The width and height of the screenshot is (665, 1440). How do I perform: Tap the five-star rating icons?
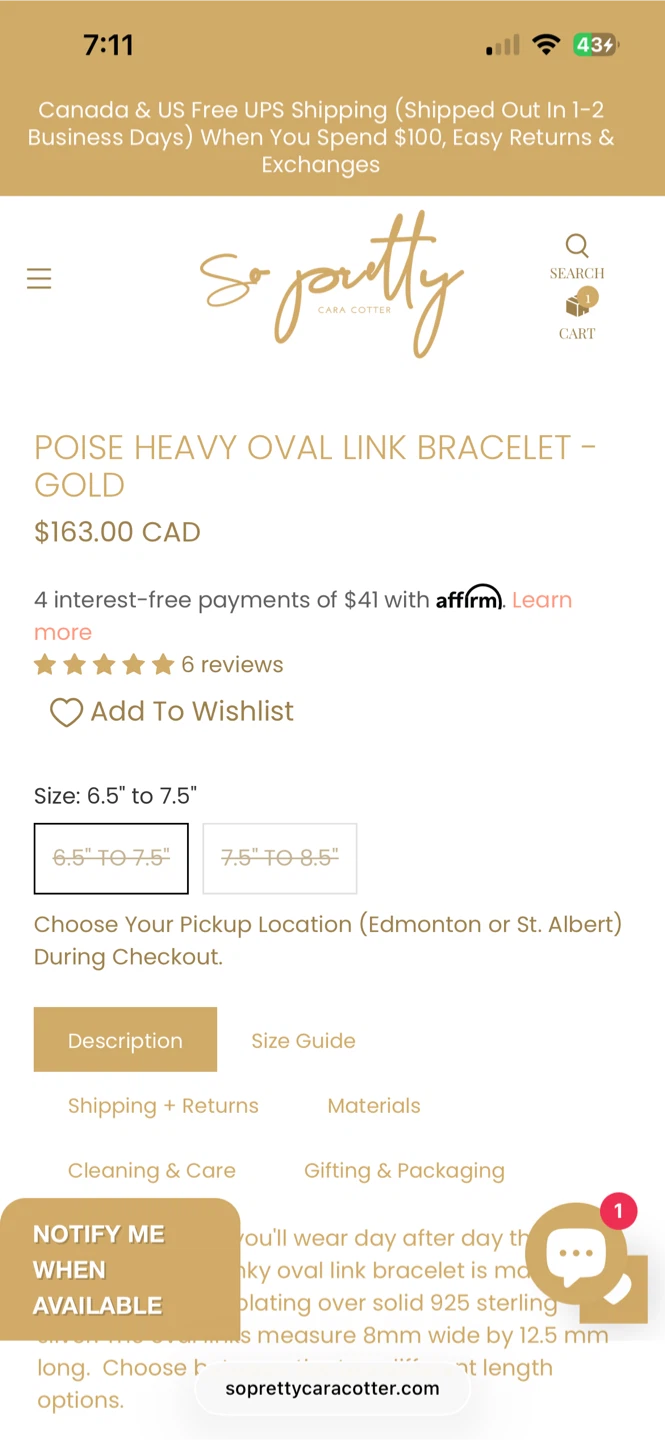tap(104, 665)
